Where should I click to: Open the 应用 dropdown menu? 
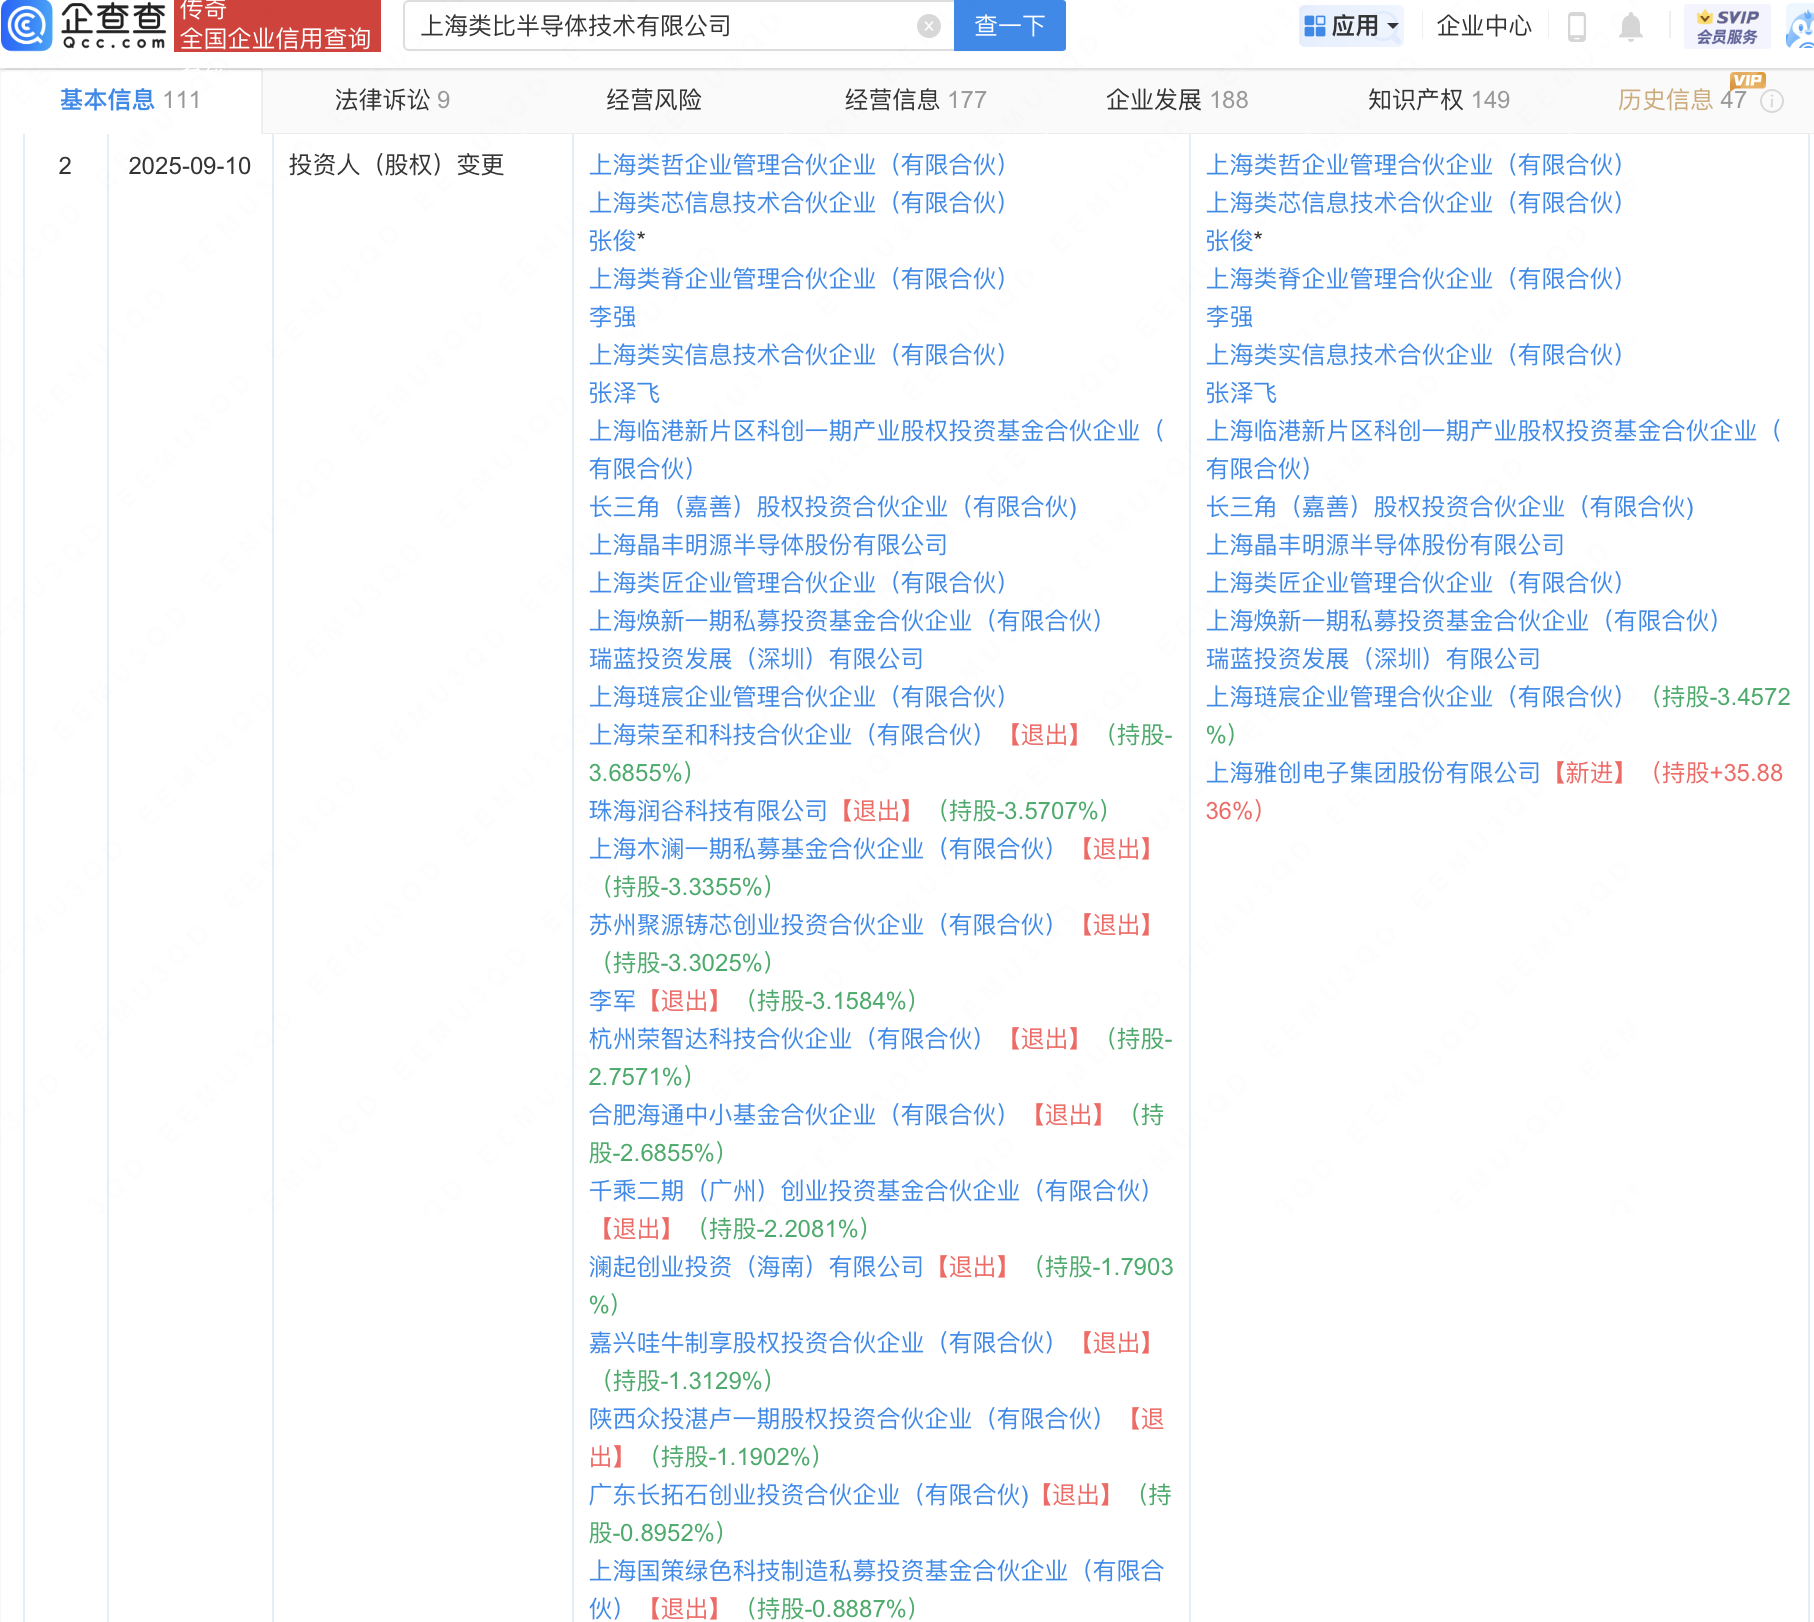[1351, 26]
